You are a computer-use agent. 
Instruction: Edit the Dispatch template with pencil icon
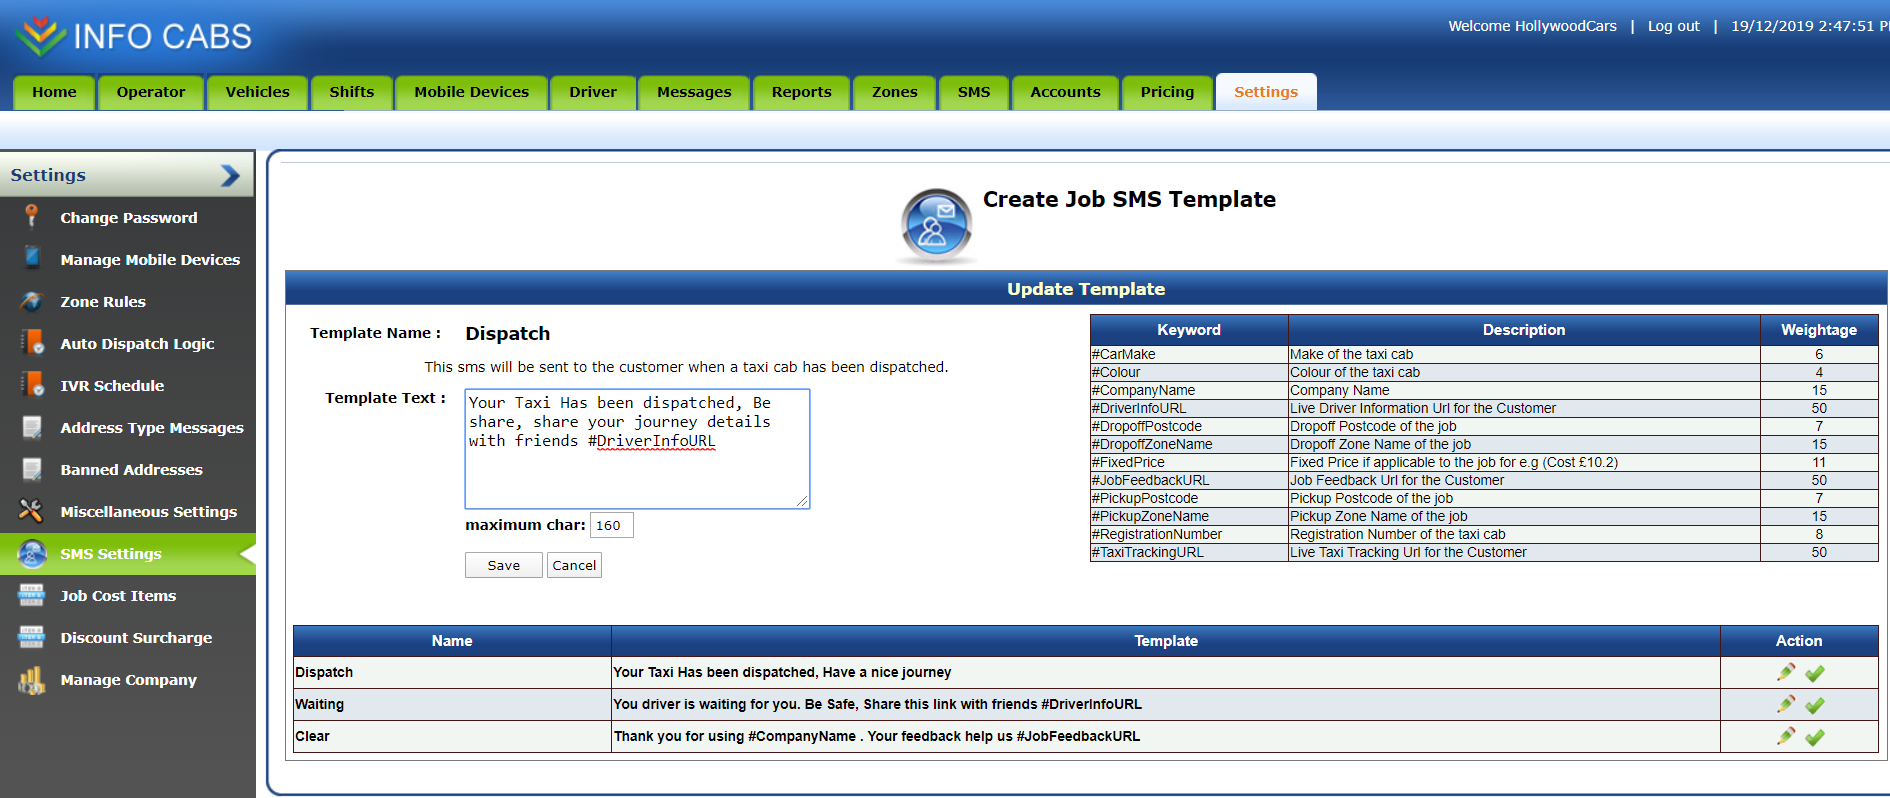coord(1785,672)
